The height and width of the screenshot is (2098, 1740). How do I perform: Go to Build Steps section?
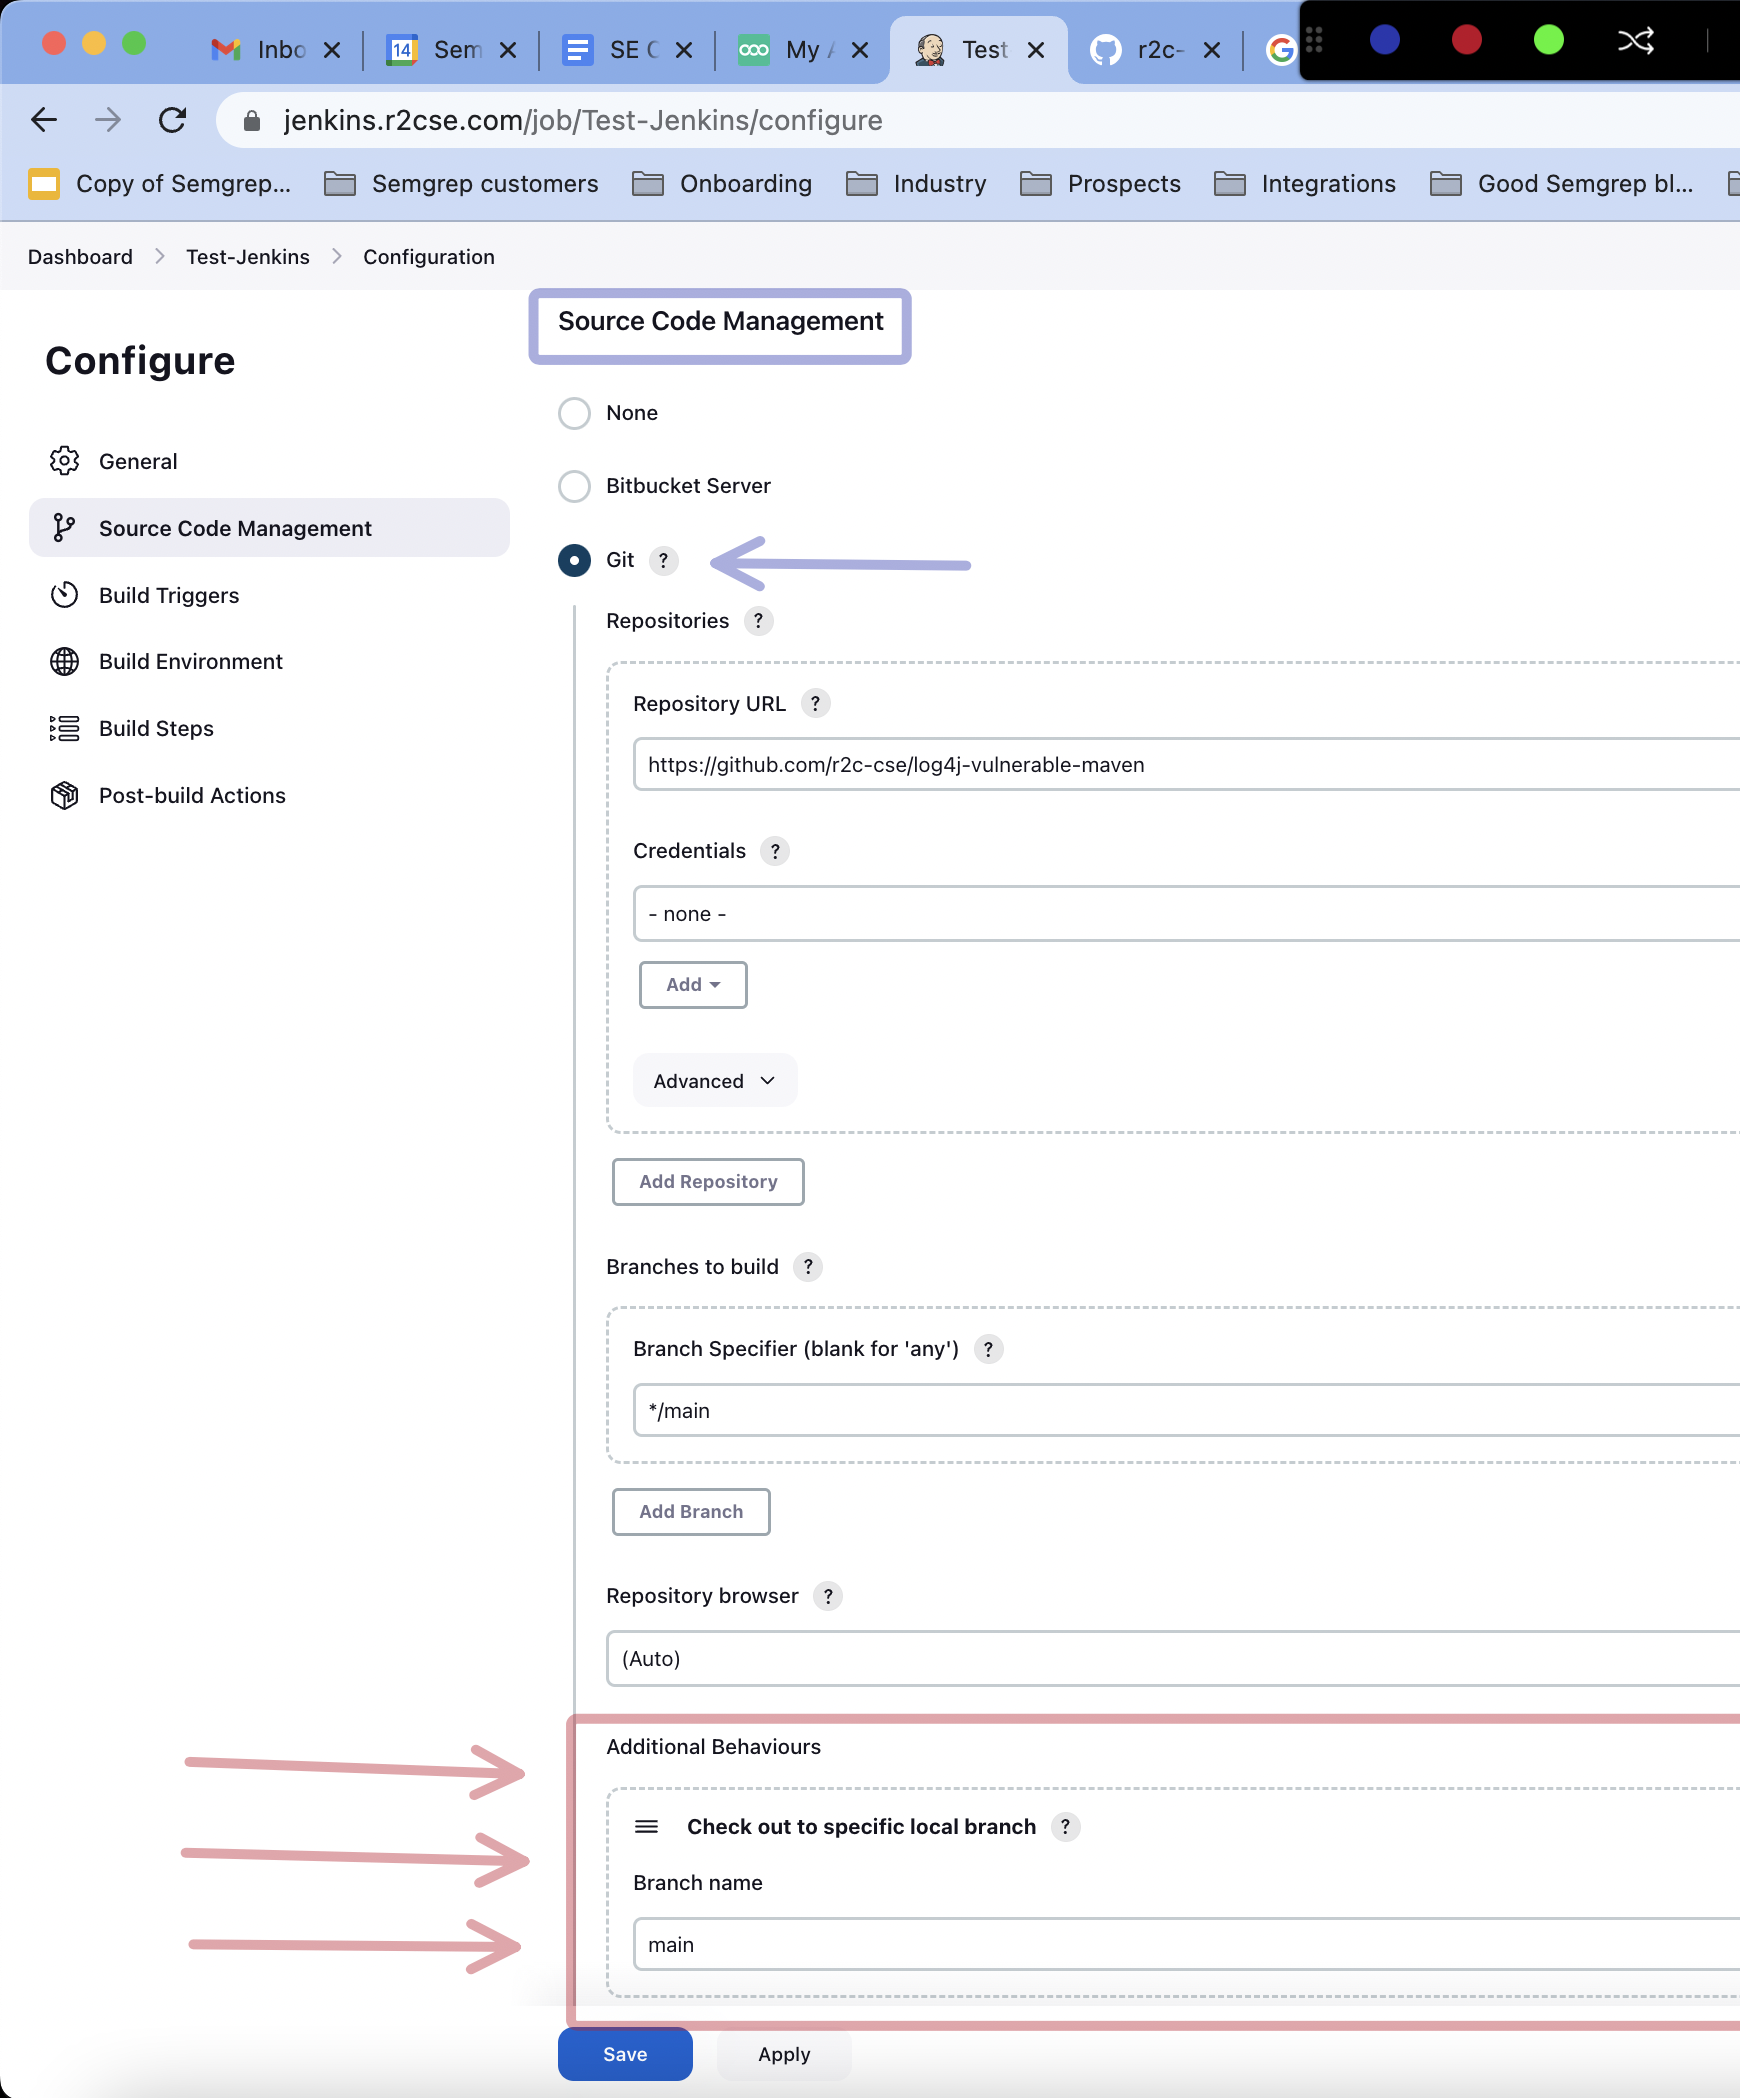156,728
